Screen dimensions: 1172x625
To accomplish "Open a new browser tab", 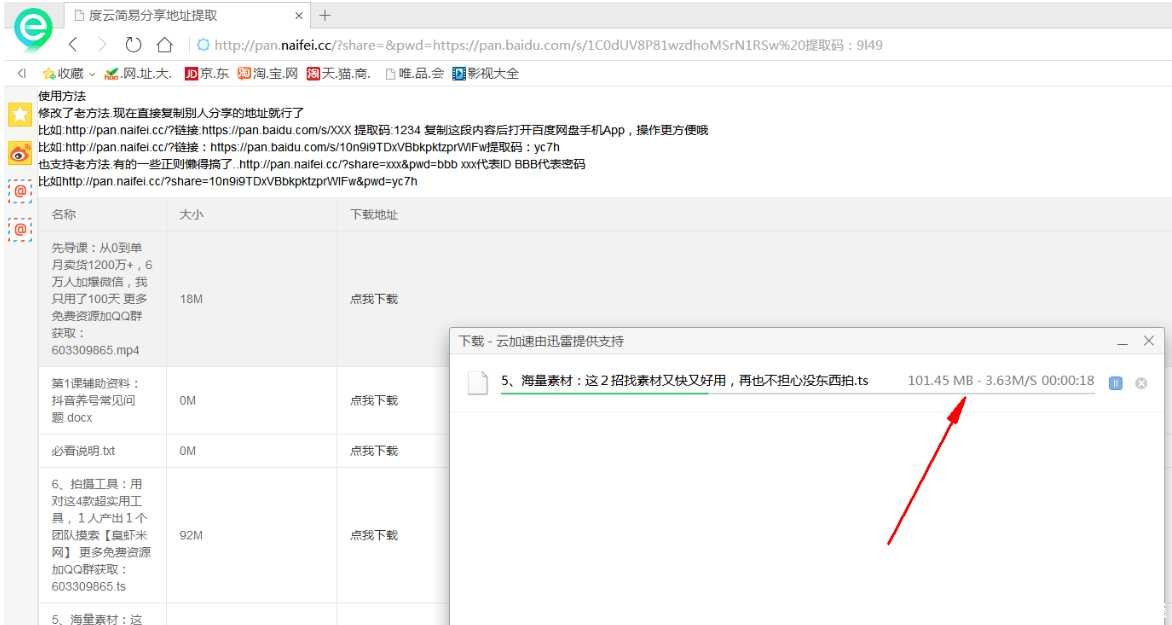I will 325,15.
